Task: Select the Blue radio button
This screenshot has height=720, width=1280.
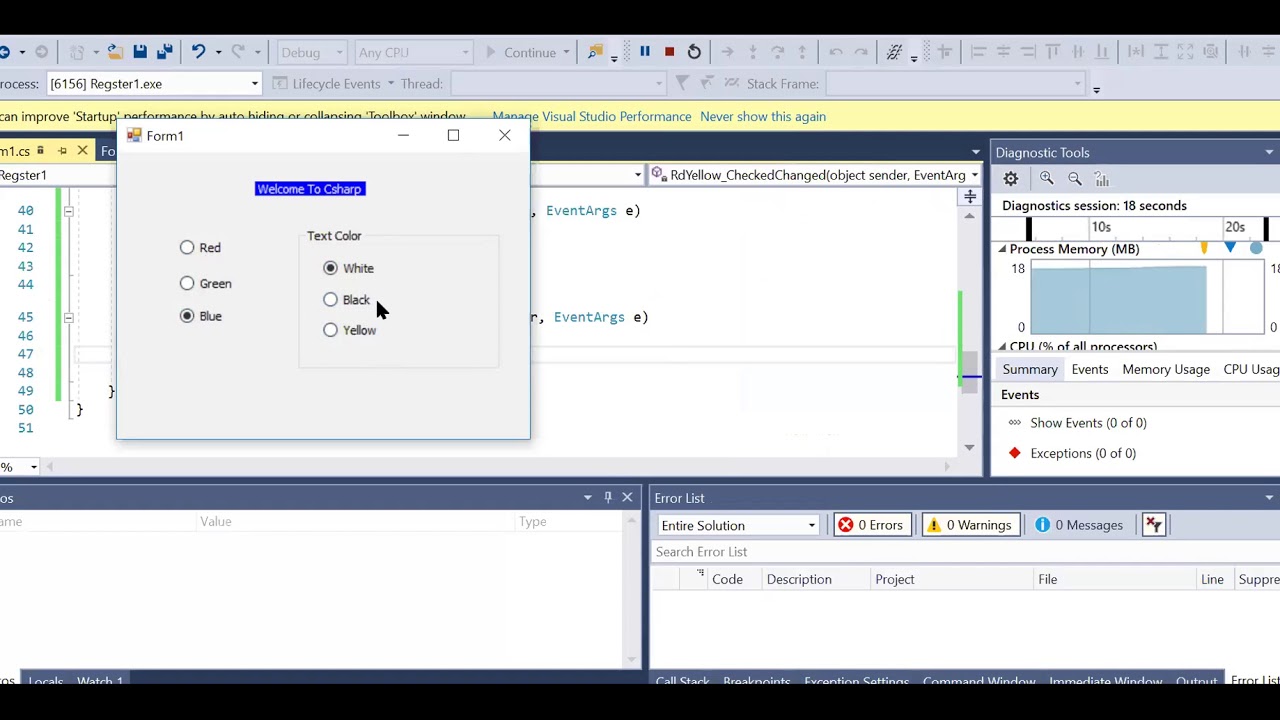Action: pyautogui.click(x=187, y=316)
